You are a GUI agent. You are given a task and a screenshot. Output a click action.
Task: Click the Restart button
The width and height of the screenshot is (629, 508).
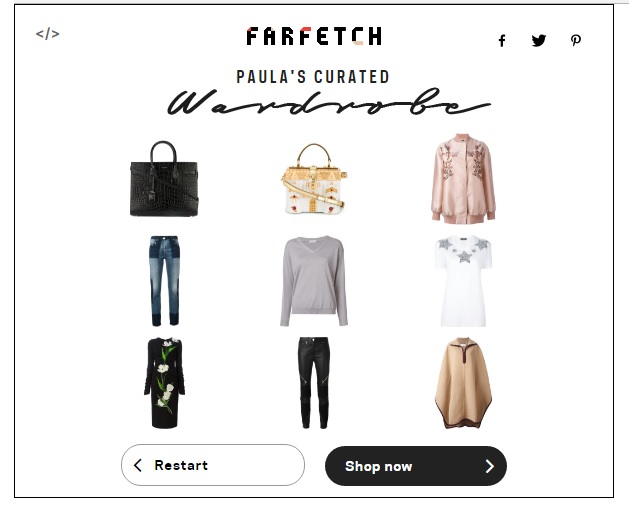213,465
